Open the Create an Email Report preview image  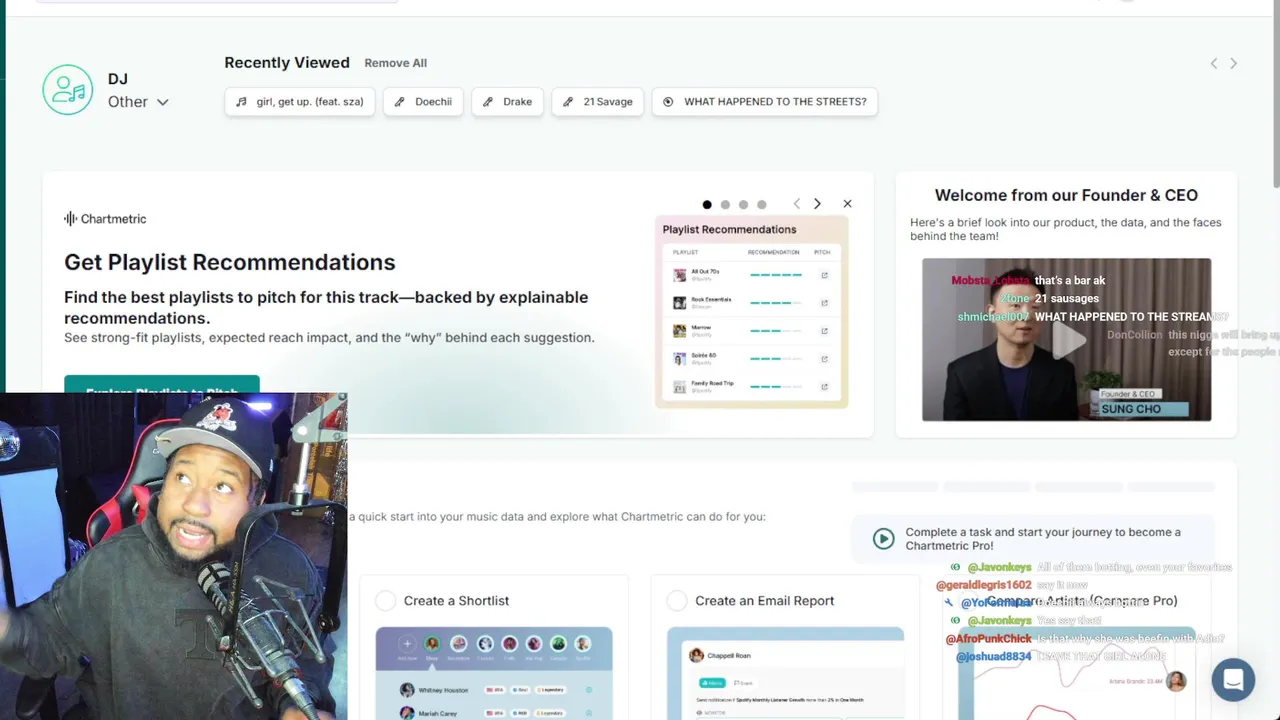[x=785, y=673]
